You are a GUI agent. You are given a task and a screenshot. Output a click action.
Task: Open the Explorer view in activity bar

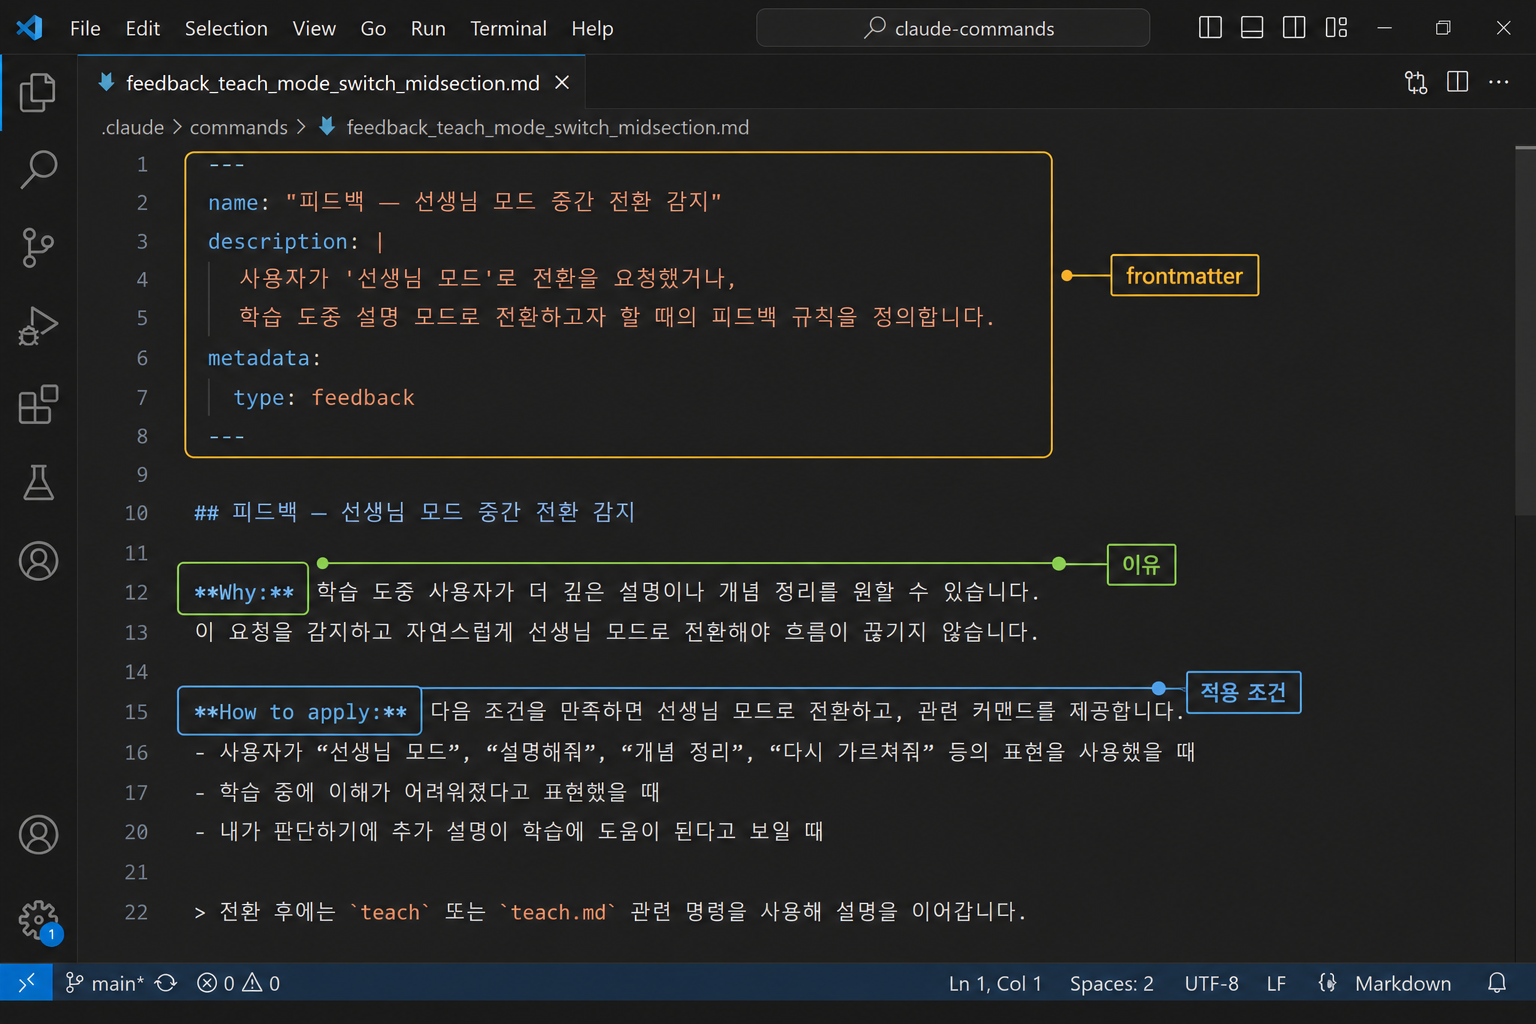tap(38, 93)
